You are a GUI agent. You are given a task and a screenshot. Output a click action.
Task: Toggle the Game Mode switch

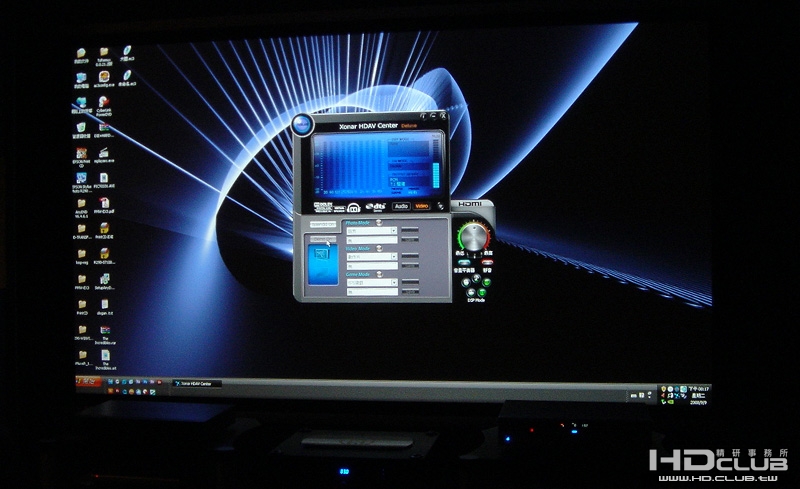coord(379,274)
